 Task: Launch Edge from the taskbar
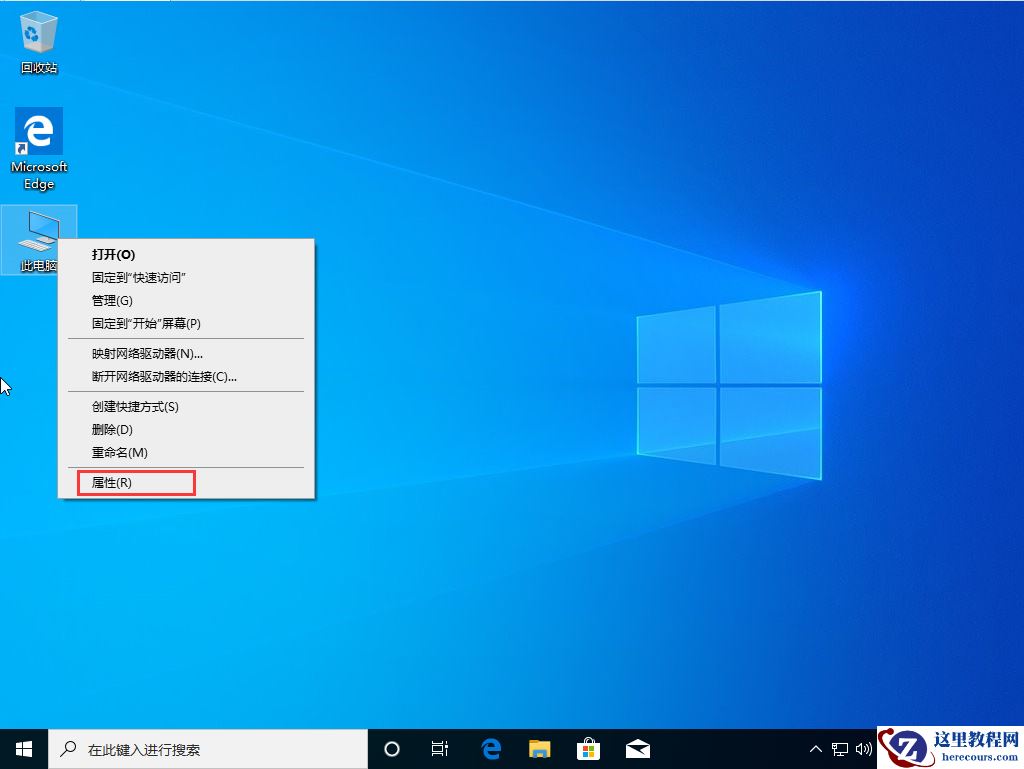point(490,748)
